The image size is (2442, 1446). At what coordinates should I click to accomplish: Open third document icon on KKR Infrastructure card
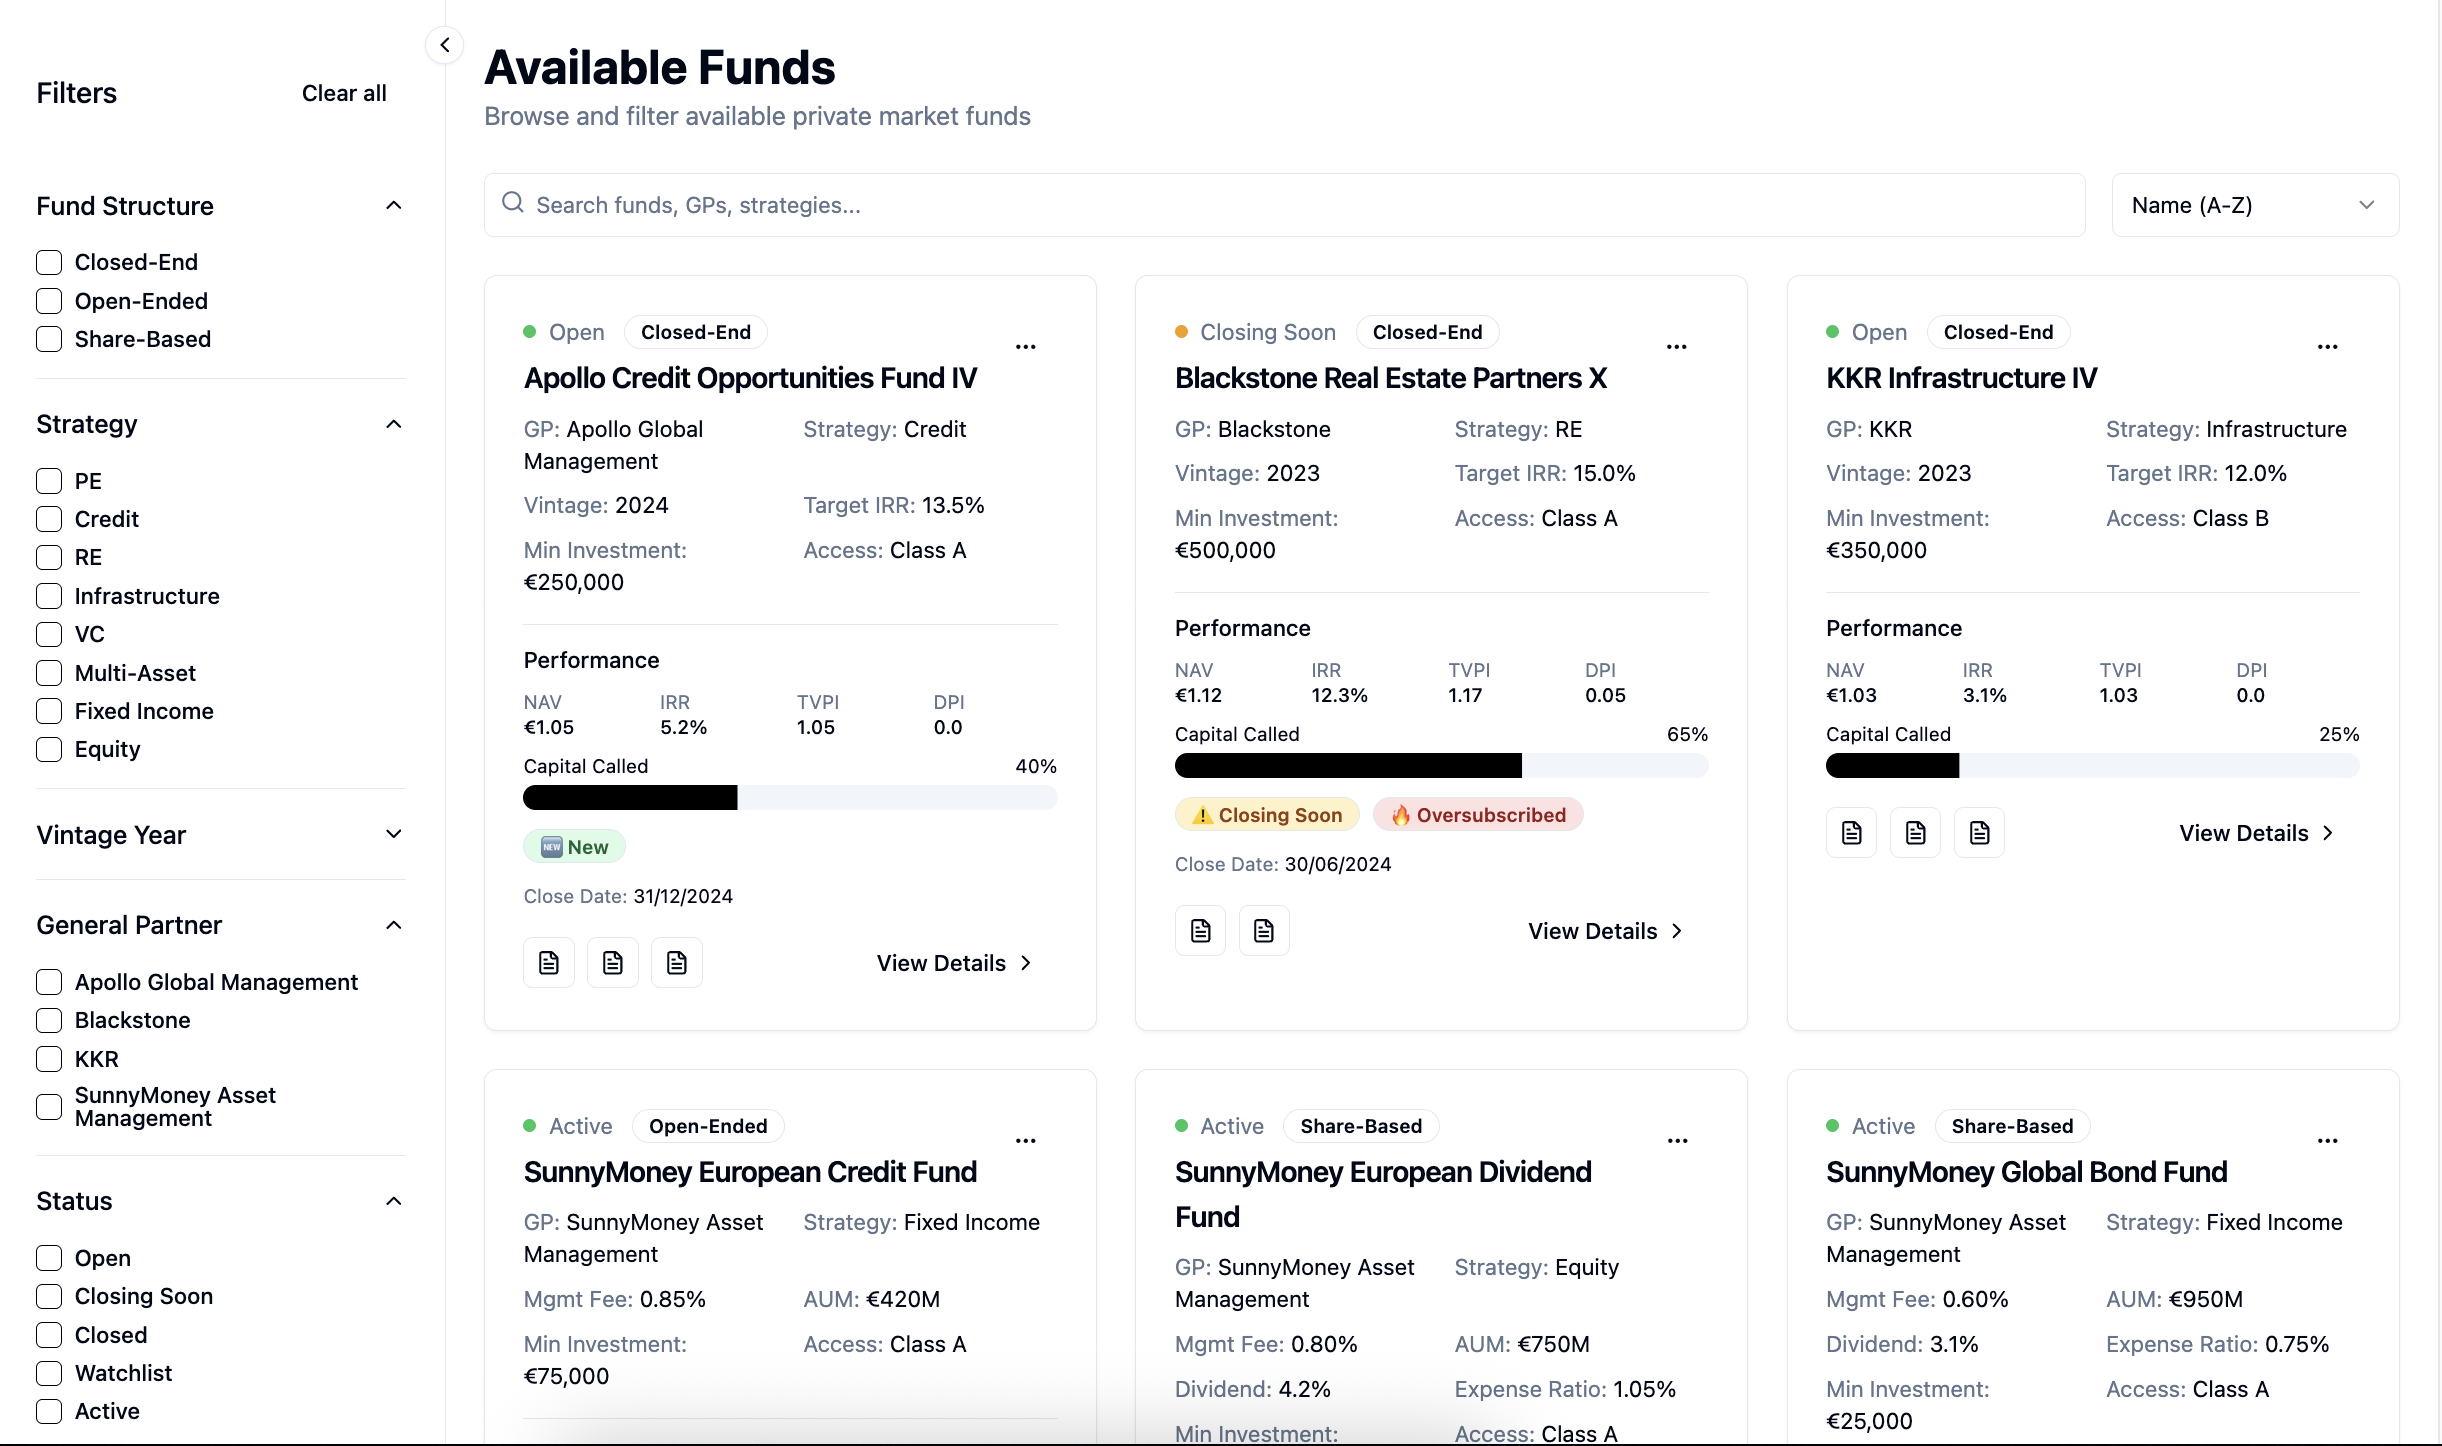(1979, 833)
